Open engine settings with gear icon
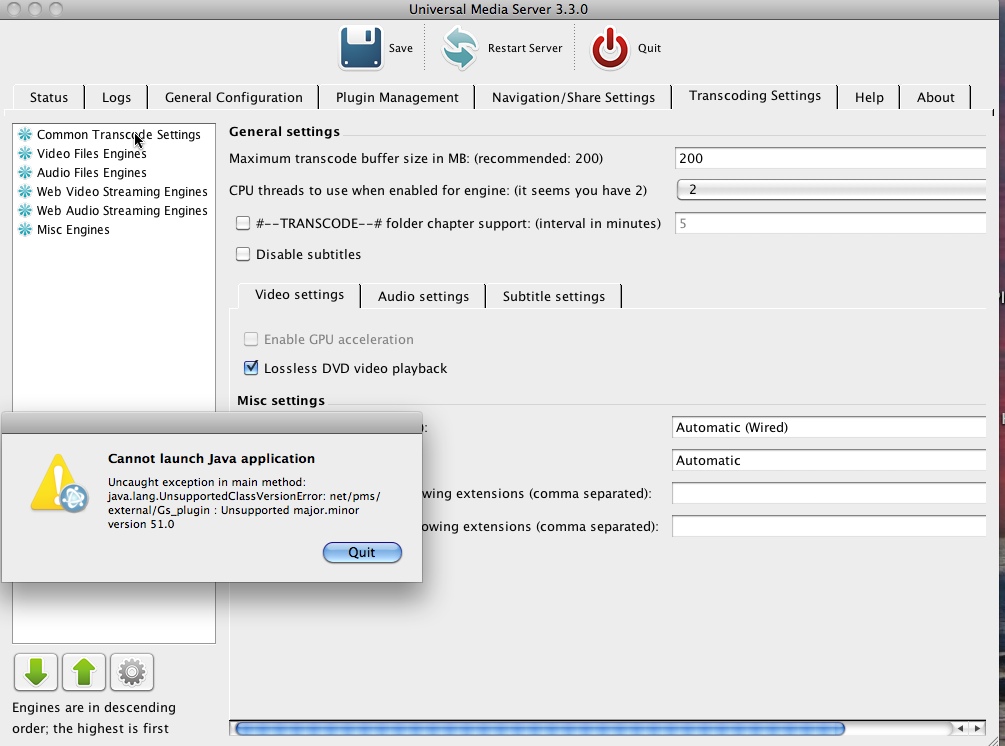1005x746 pixels. pos(132,672)
